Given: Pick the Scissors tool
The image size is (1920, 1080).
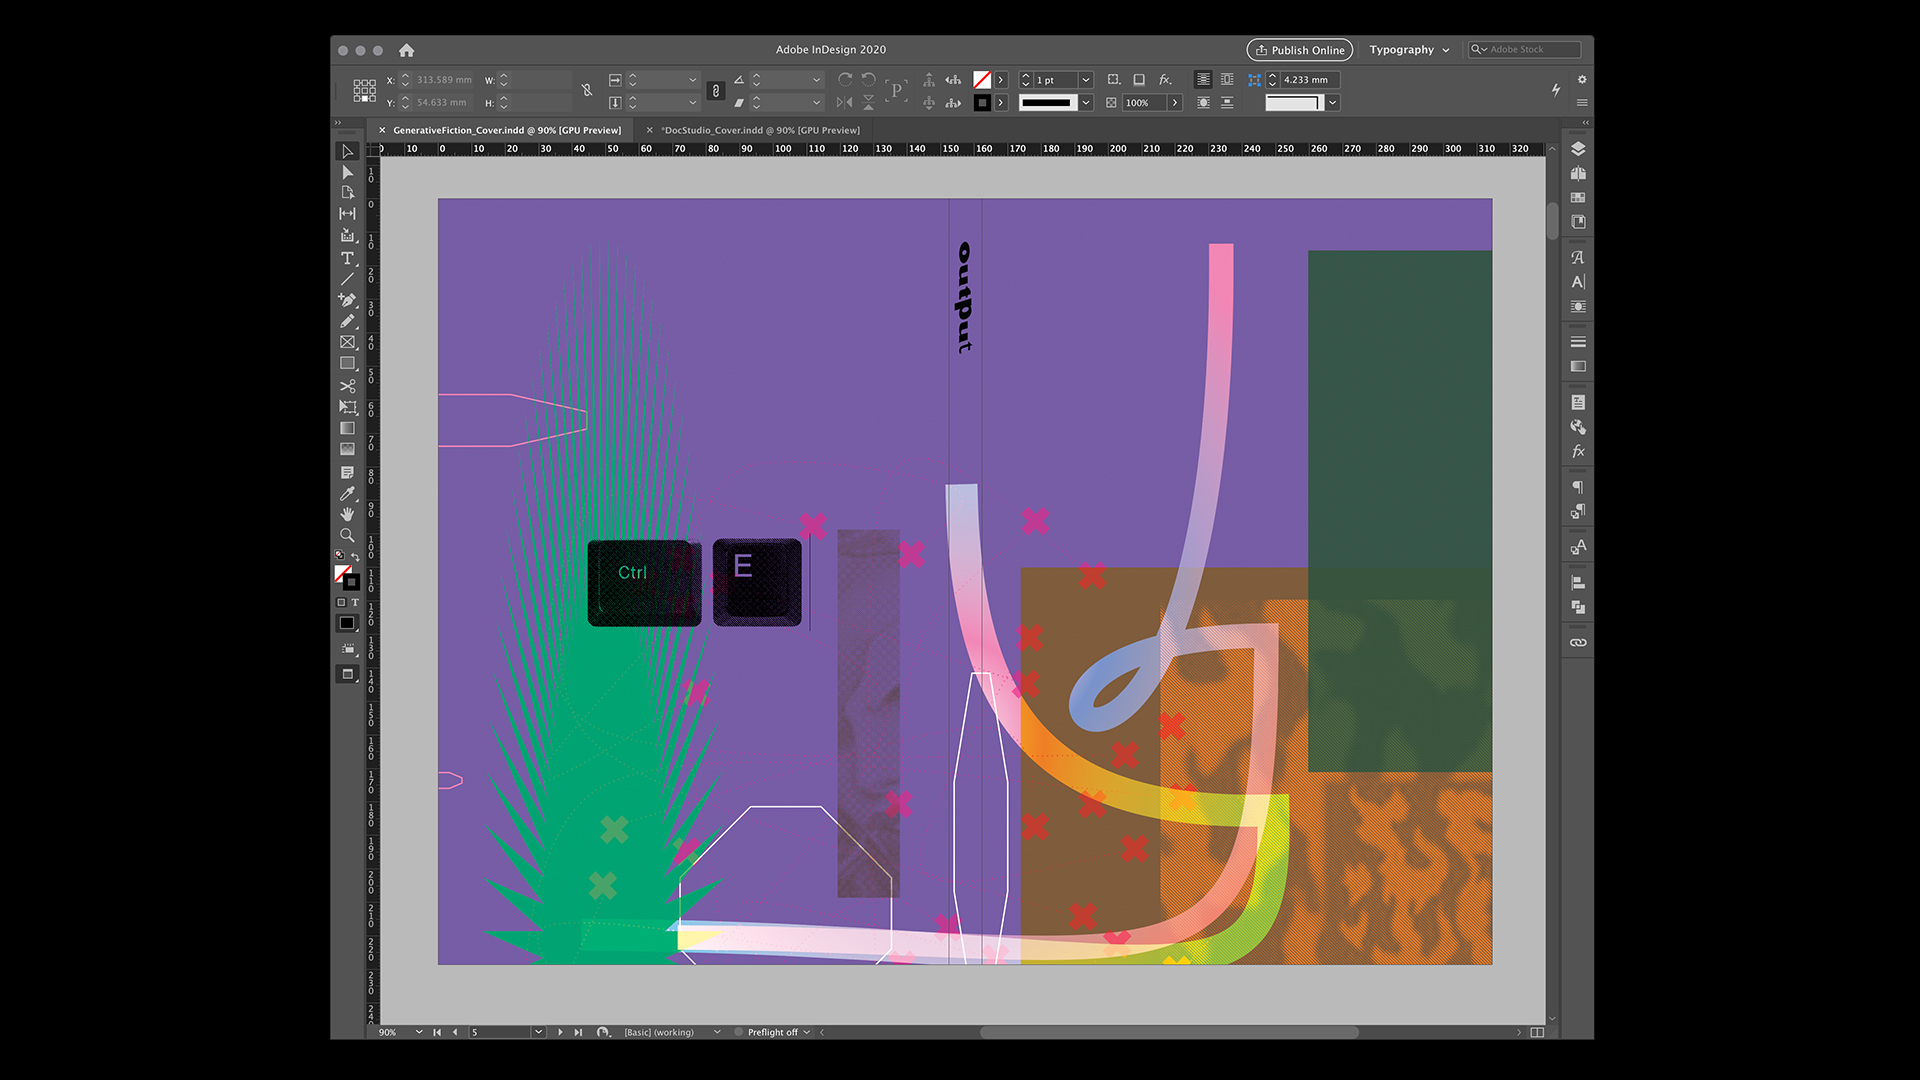Looking at the screenshot, I should pos(347,386).
